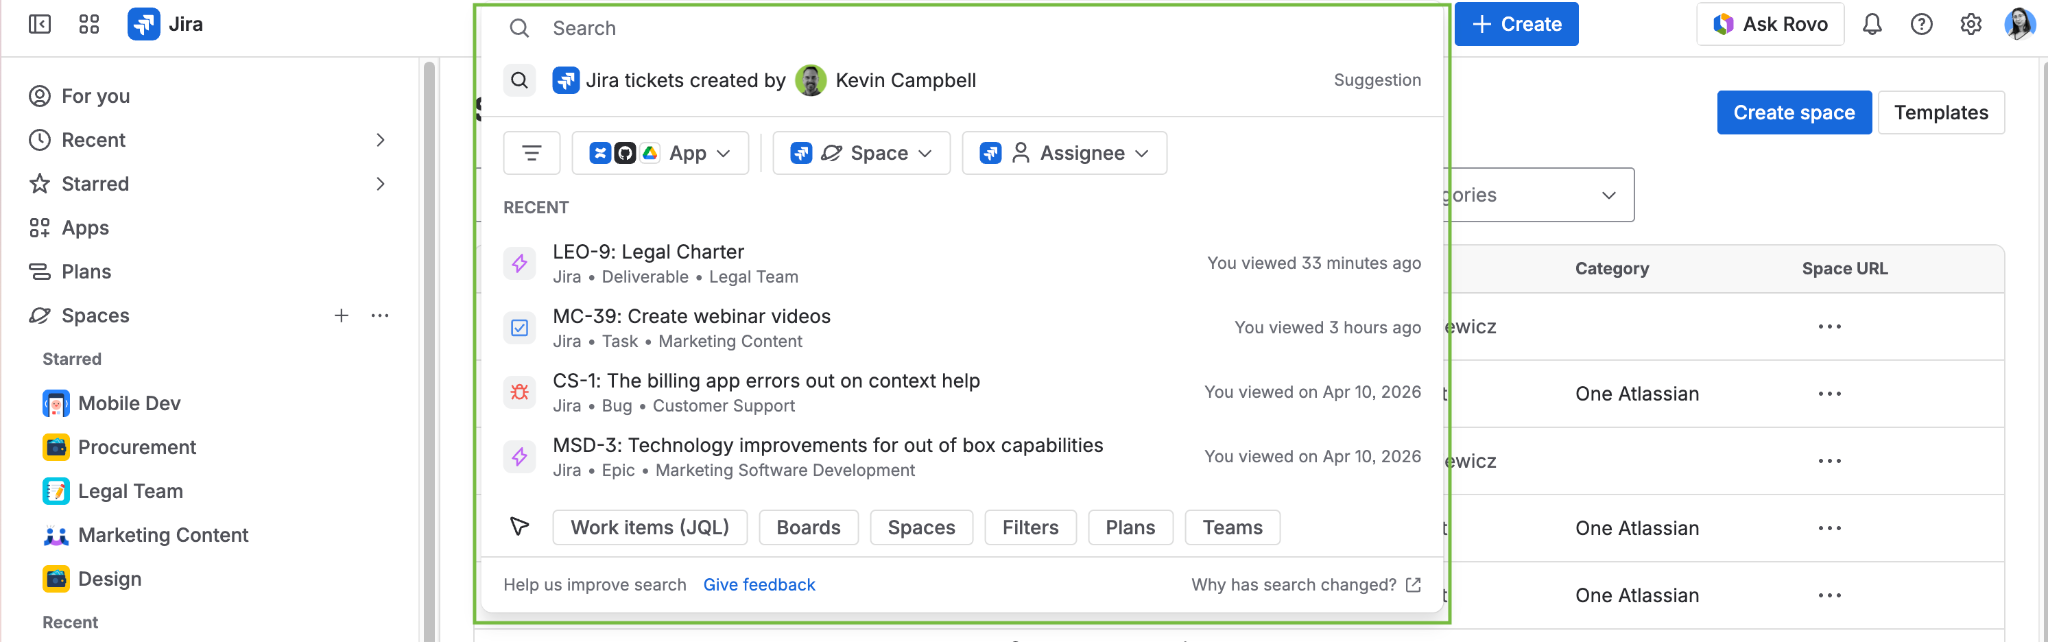Select the Filters chip

click(x=1030, y=527)
